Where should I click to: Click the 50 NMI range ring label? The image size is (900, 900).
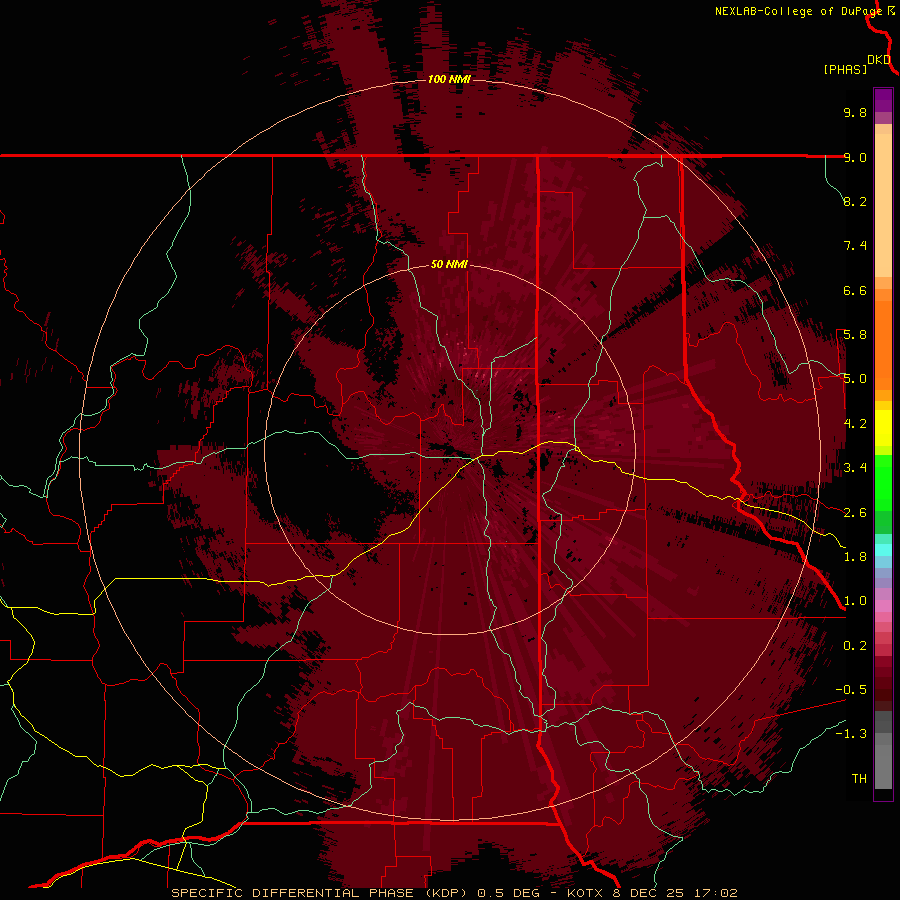(449, 264)
